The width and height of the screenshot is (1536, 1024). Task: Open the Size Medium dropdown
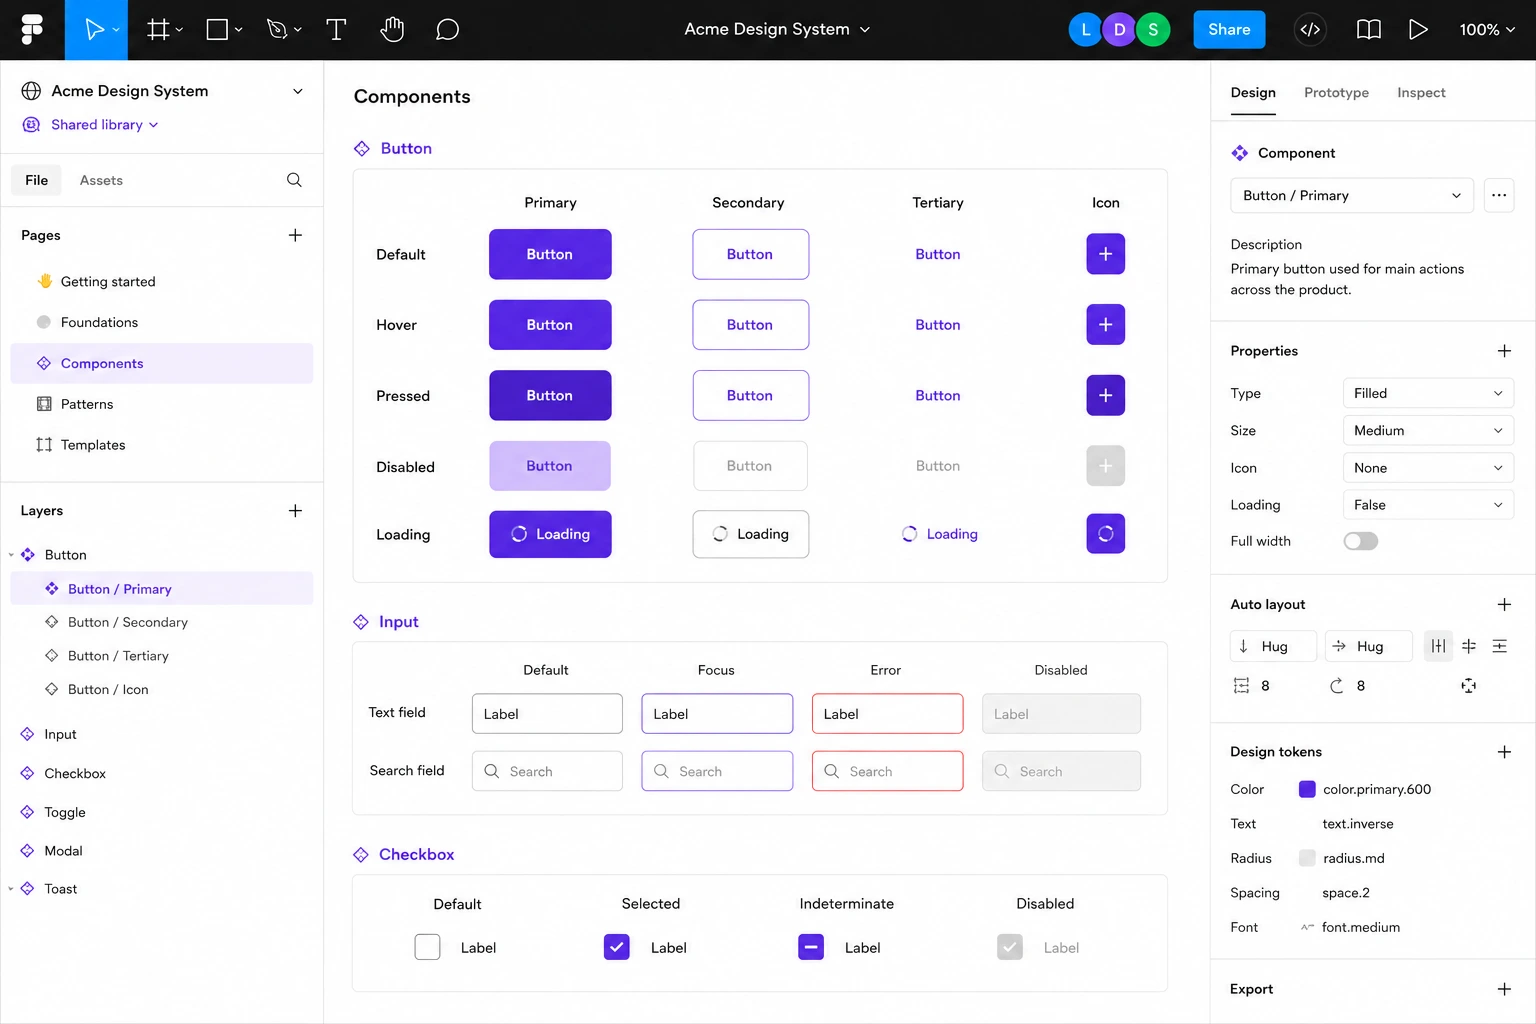pos(1428,430)
